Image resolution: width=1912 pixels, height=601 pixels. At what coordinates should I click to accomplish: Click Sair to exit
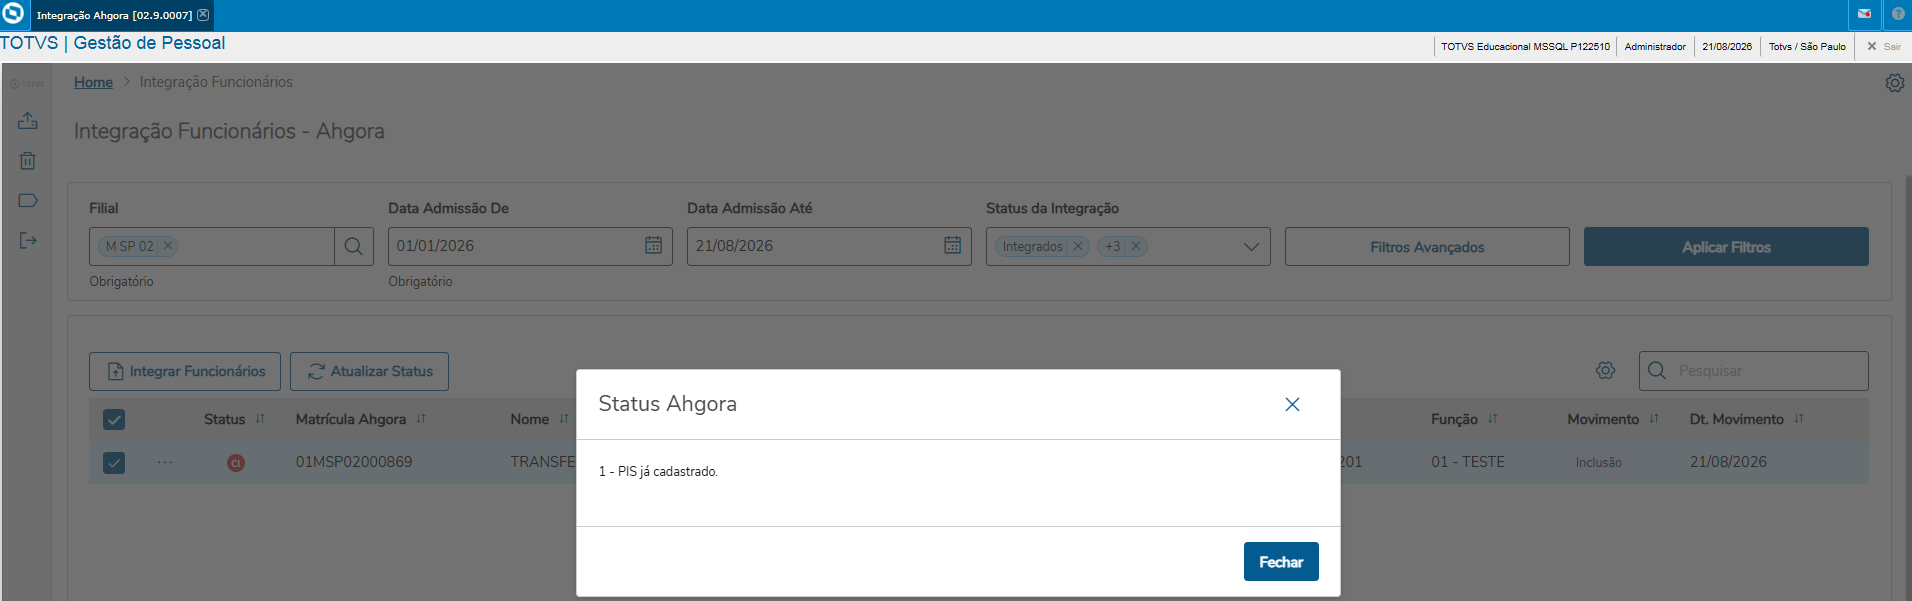[x=1884, y=46]
